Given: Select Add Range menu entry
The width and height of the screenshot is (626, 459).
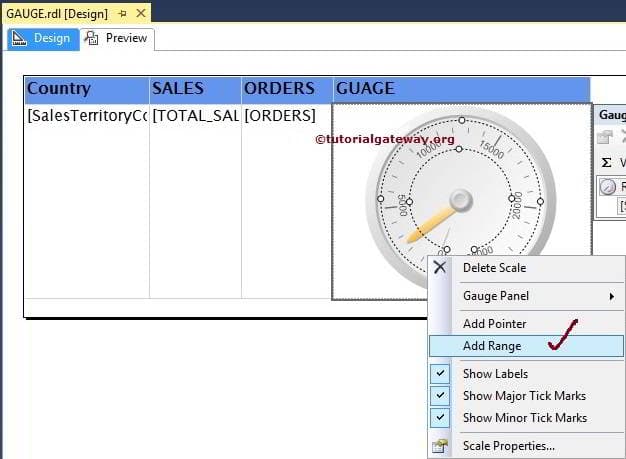Looking at the screenshot, I should pyautogui.click(x=526, y=346).
